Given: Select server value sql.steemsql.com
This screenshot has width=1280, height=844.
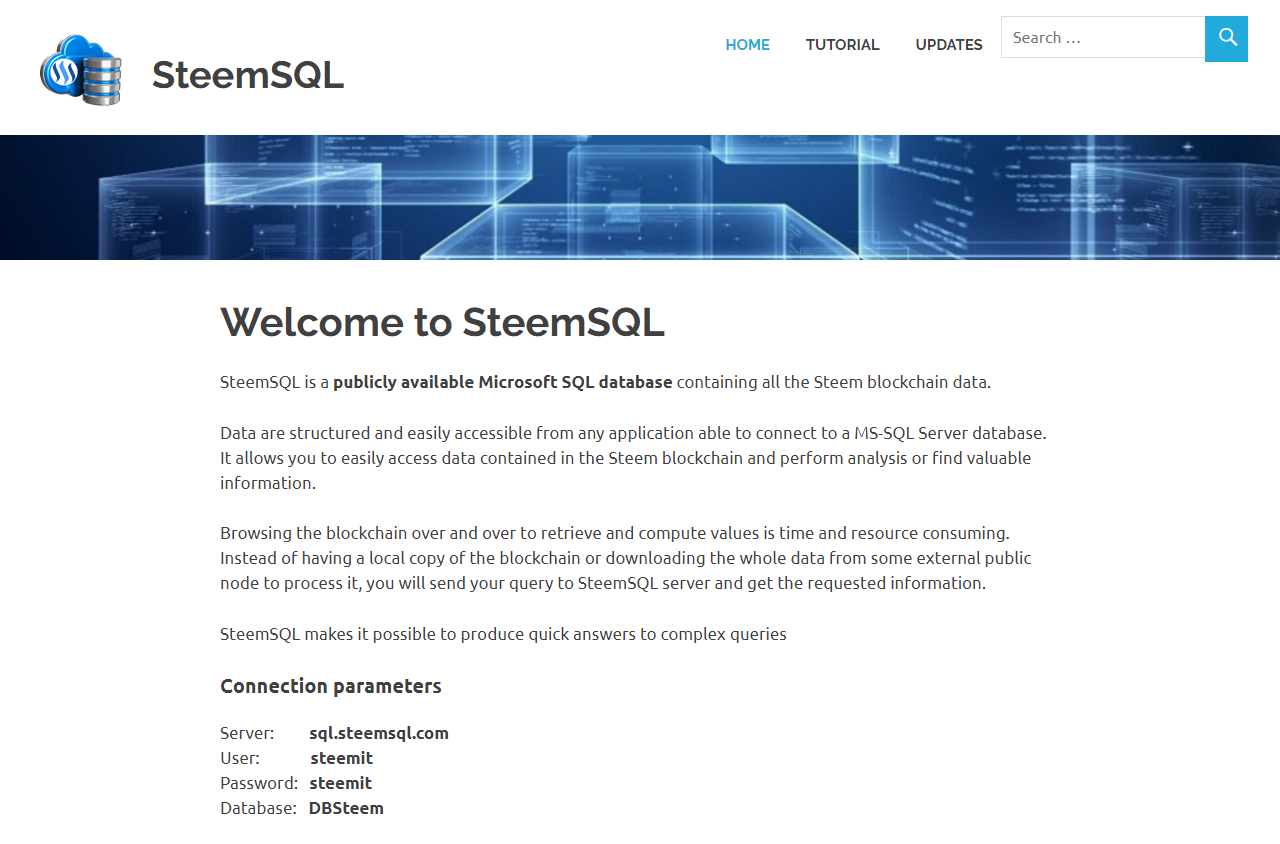Looking at the screenshot, I should click(379, 733).
